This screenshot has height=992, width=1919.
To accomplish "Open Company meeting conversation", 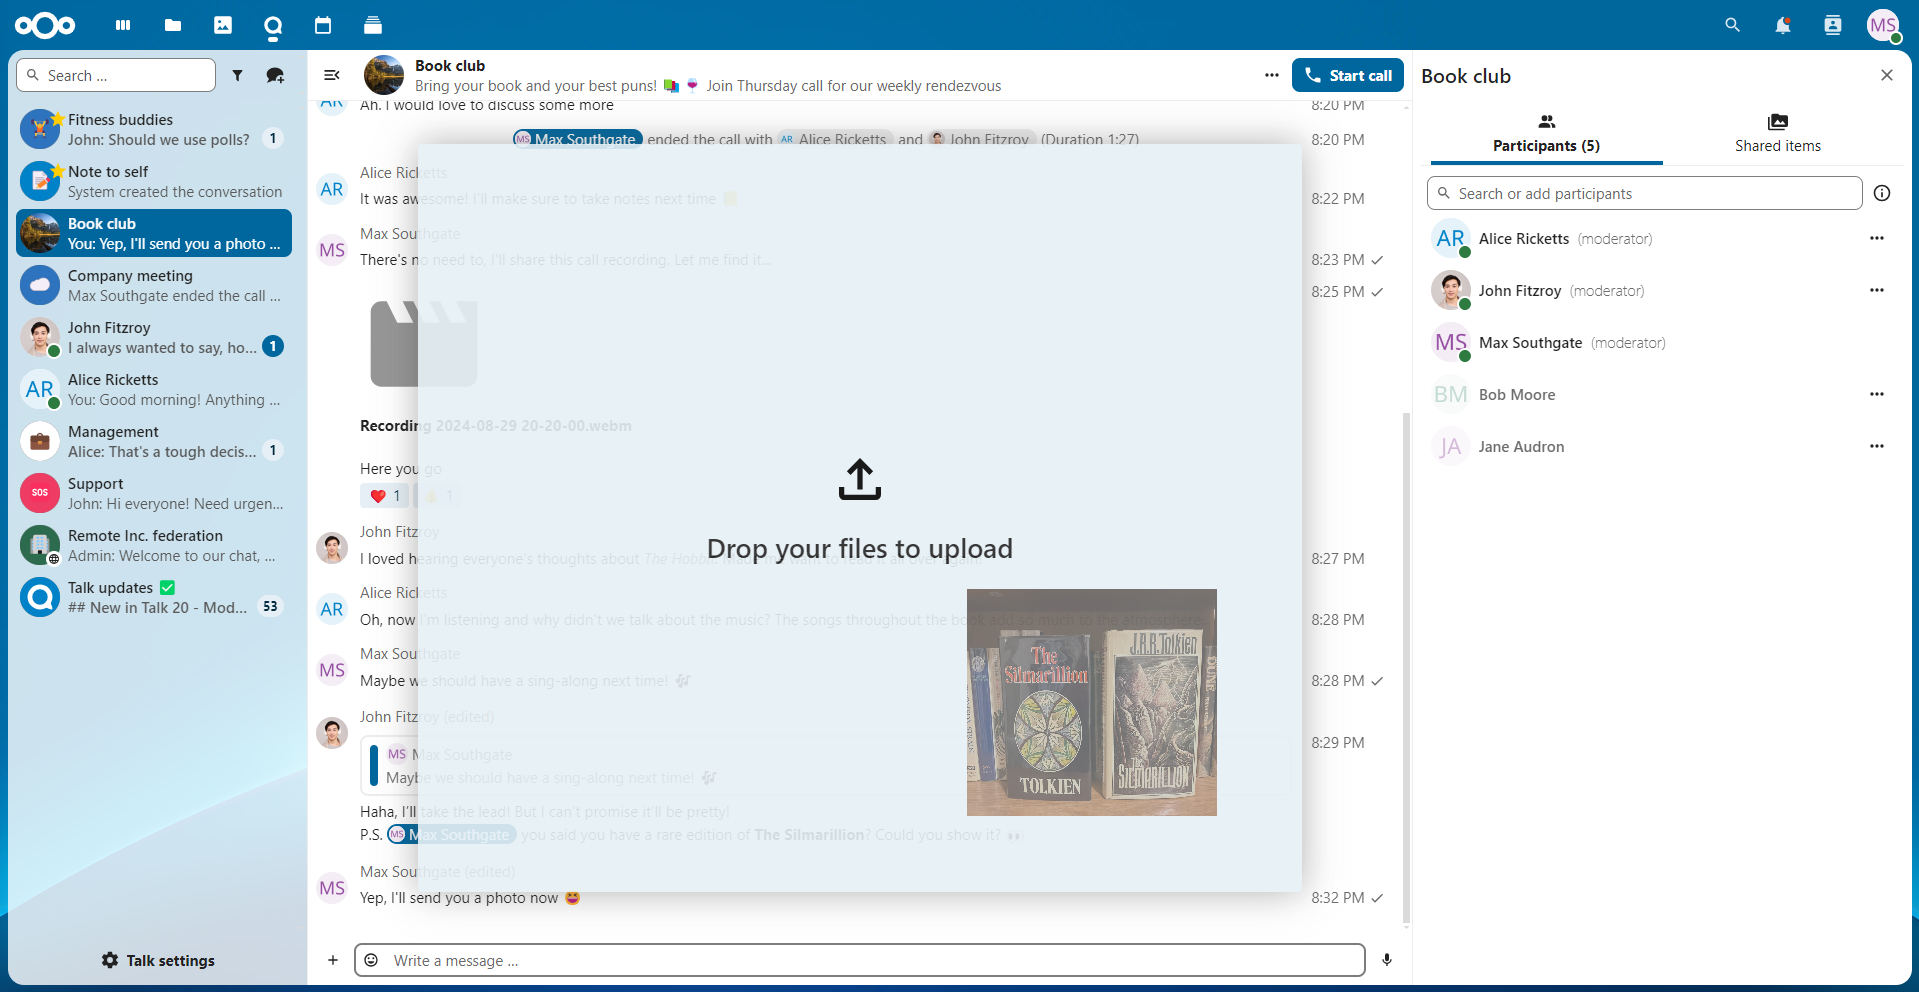I will coord(154,285).
